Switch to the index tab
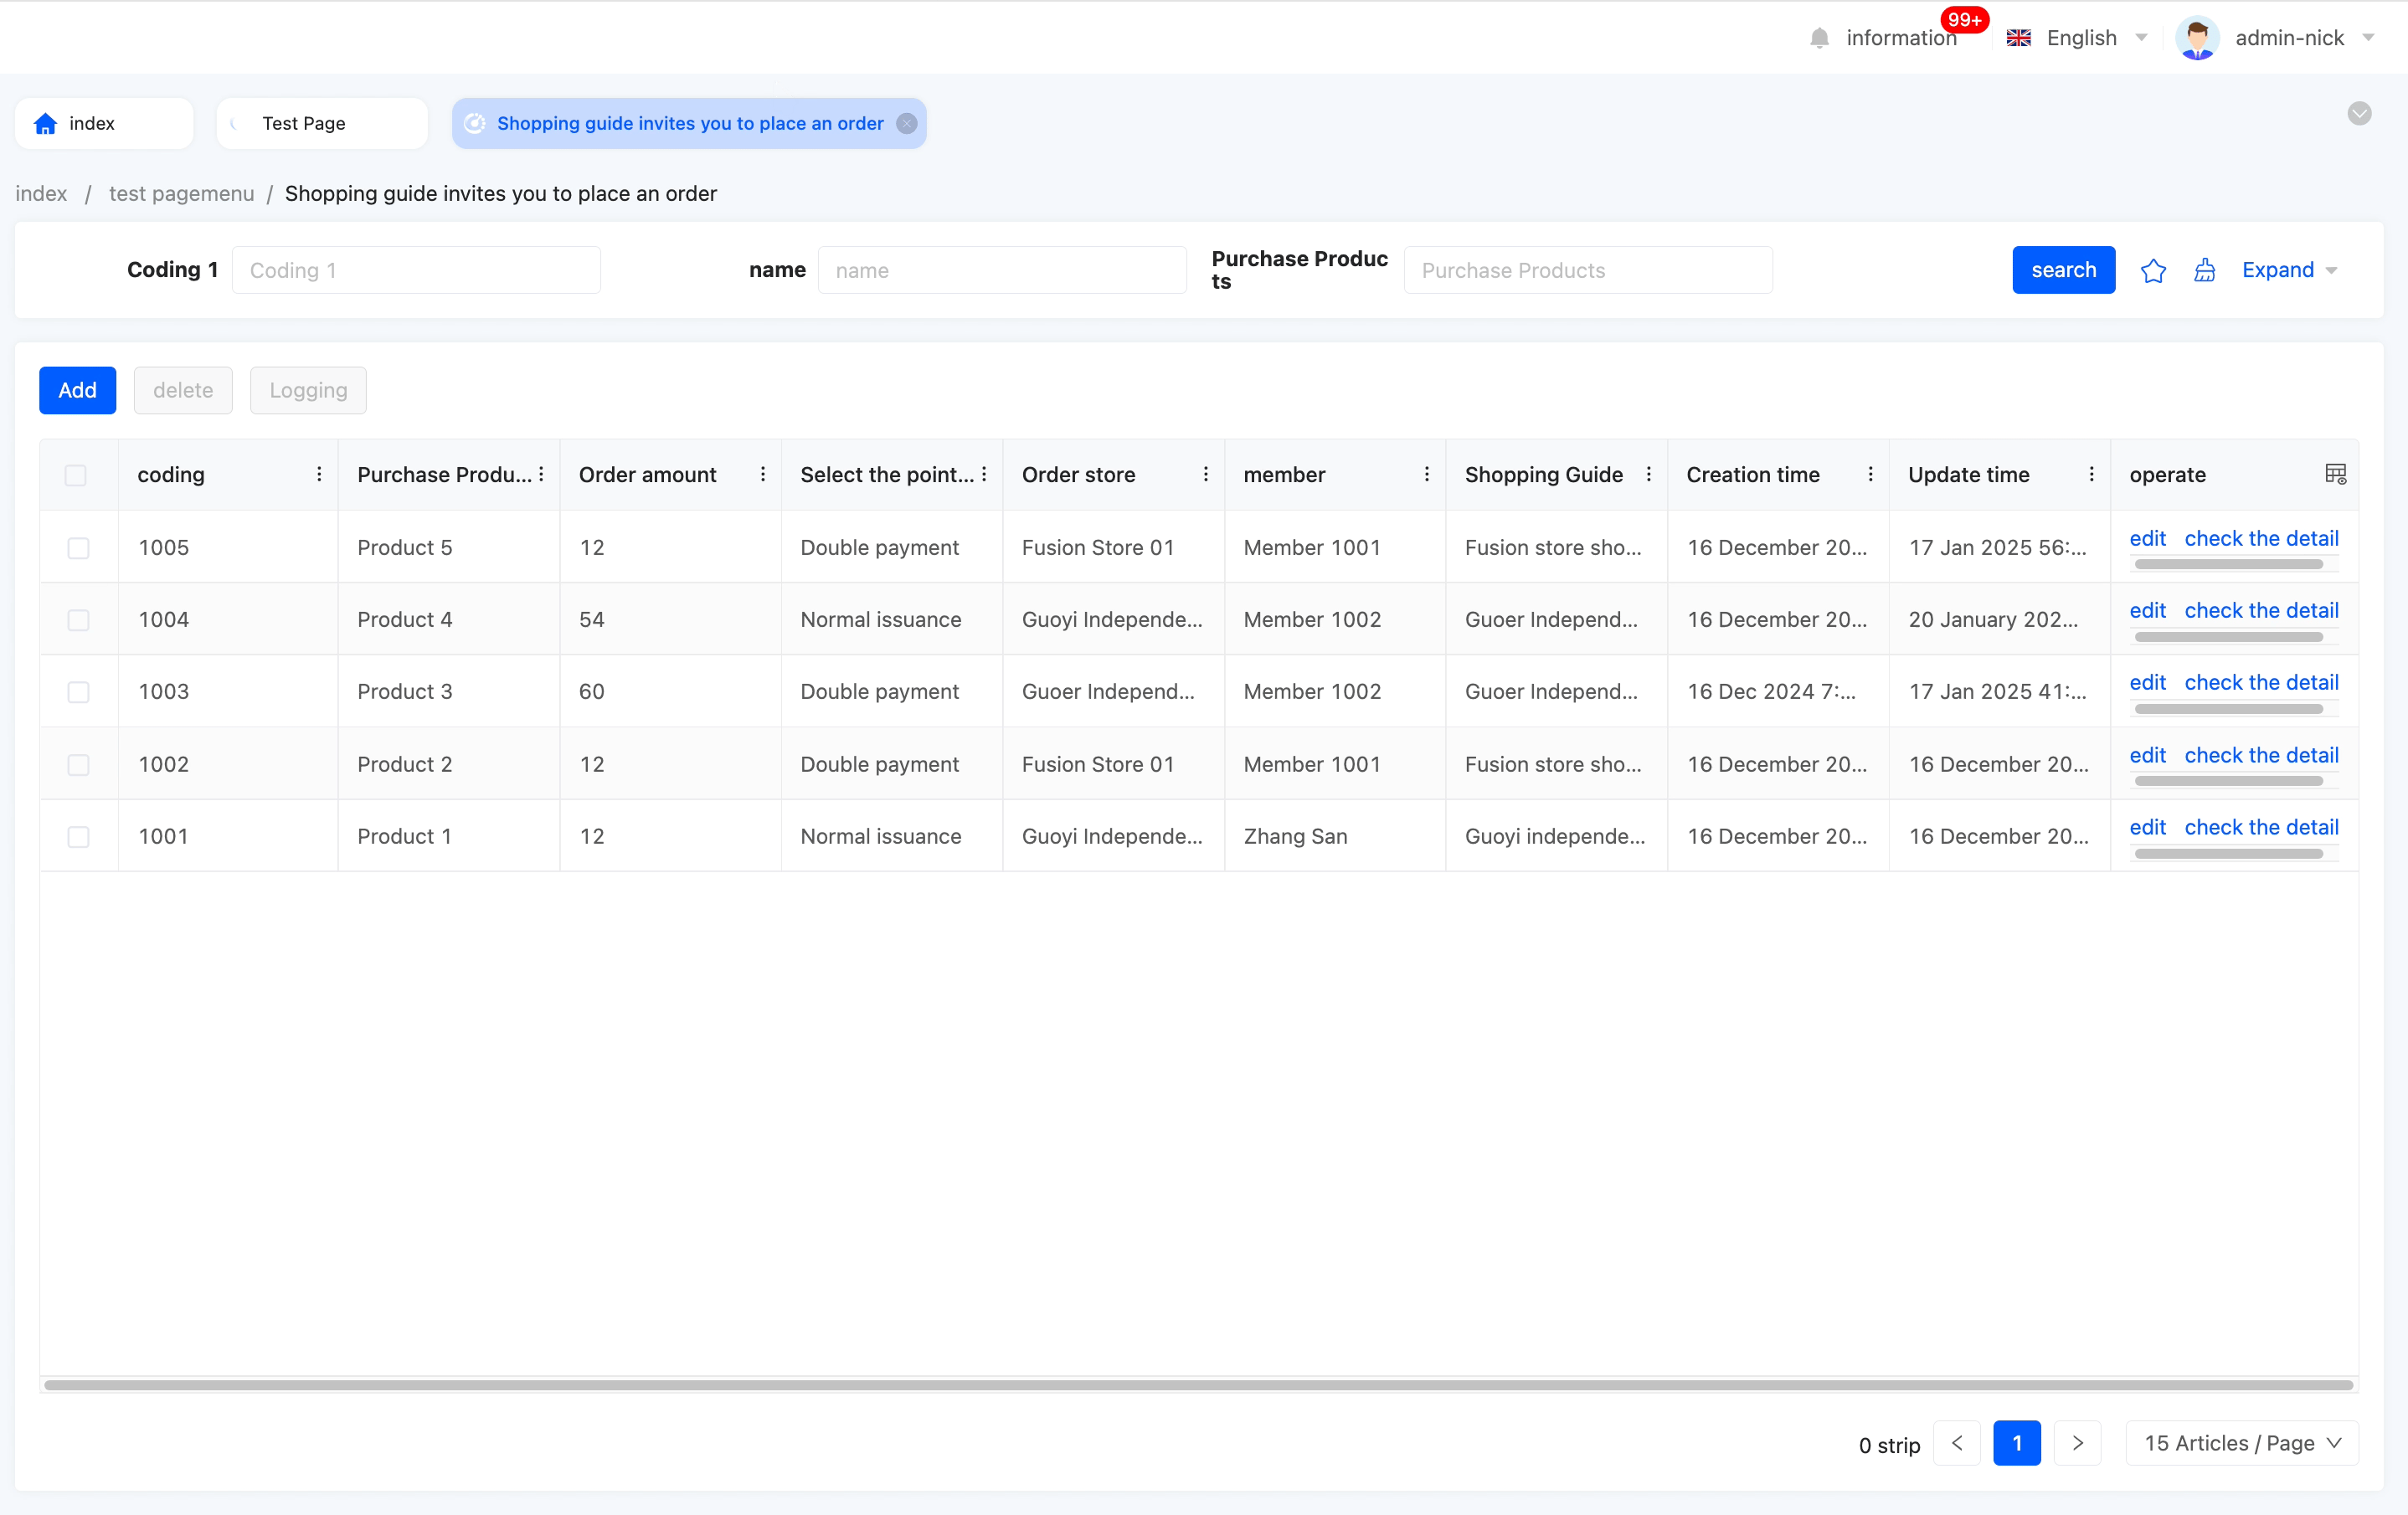This screenshot has height=1515, width=2408. 92,123
